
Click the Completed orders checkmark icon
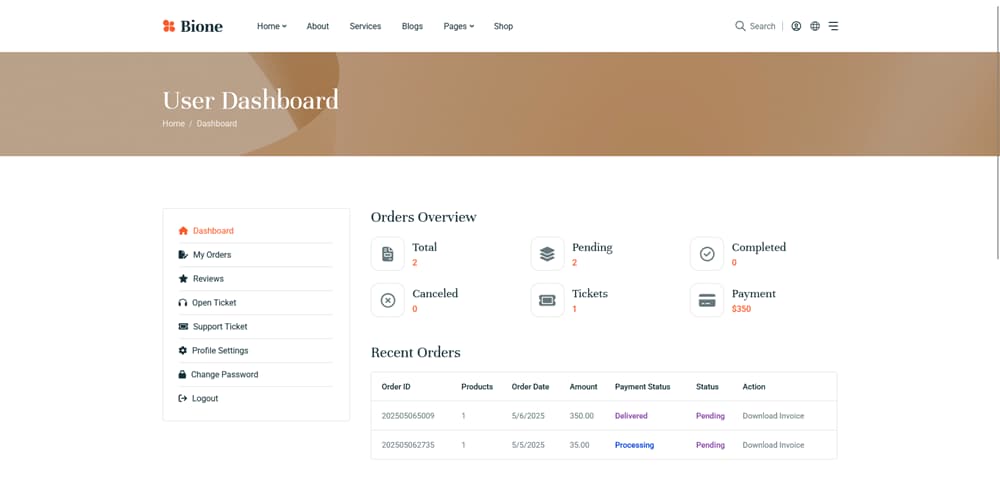(707, 254)
